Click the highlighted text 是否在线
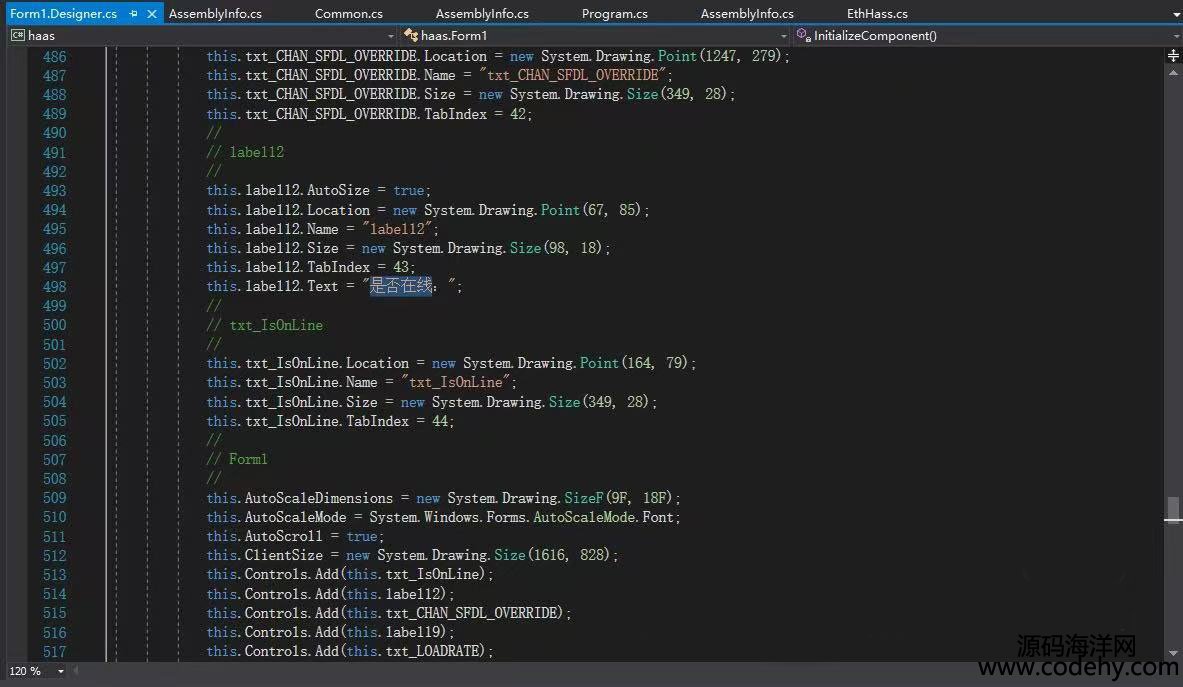 point(401,286)
